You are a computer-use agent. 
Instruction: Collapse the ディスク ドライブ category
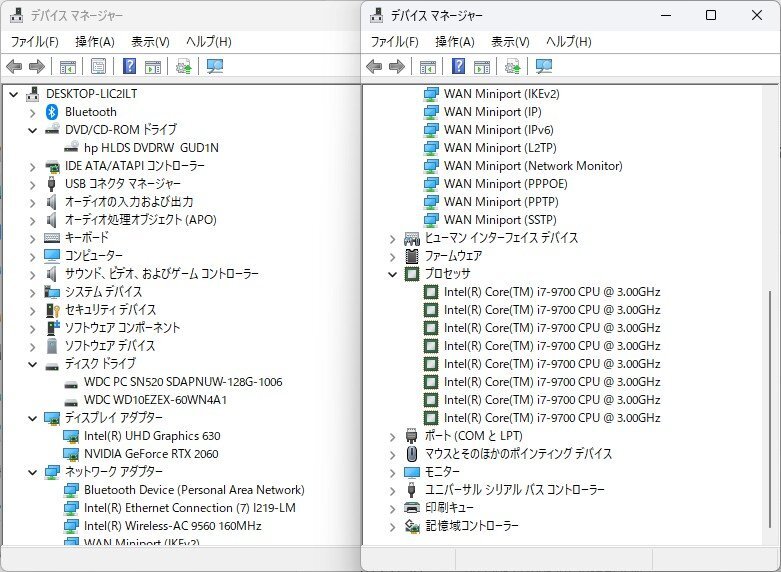[x=33, y=365]
